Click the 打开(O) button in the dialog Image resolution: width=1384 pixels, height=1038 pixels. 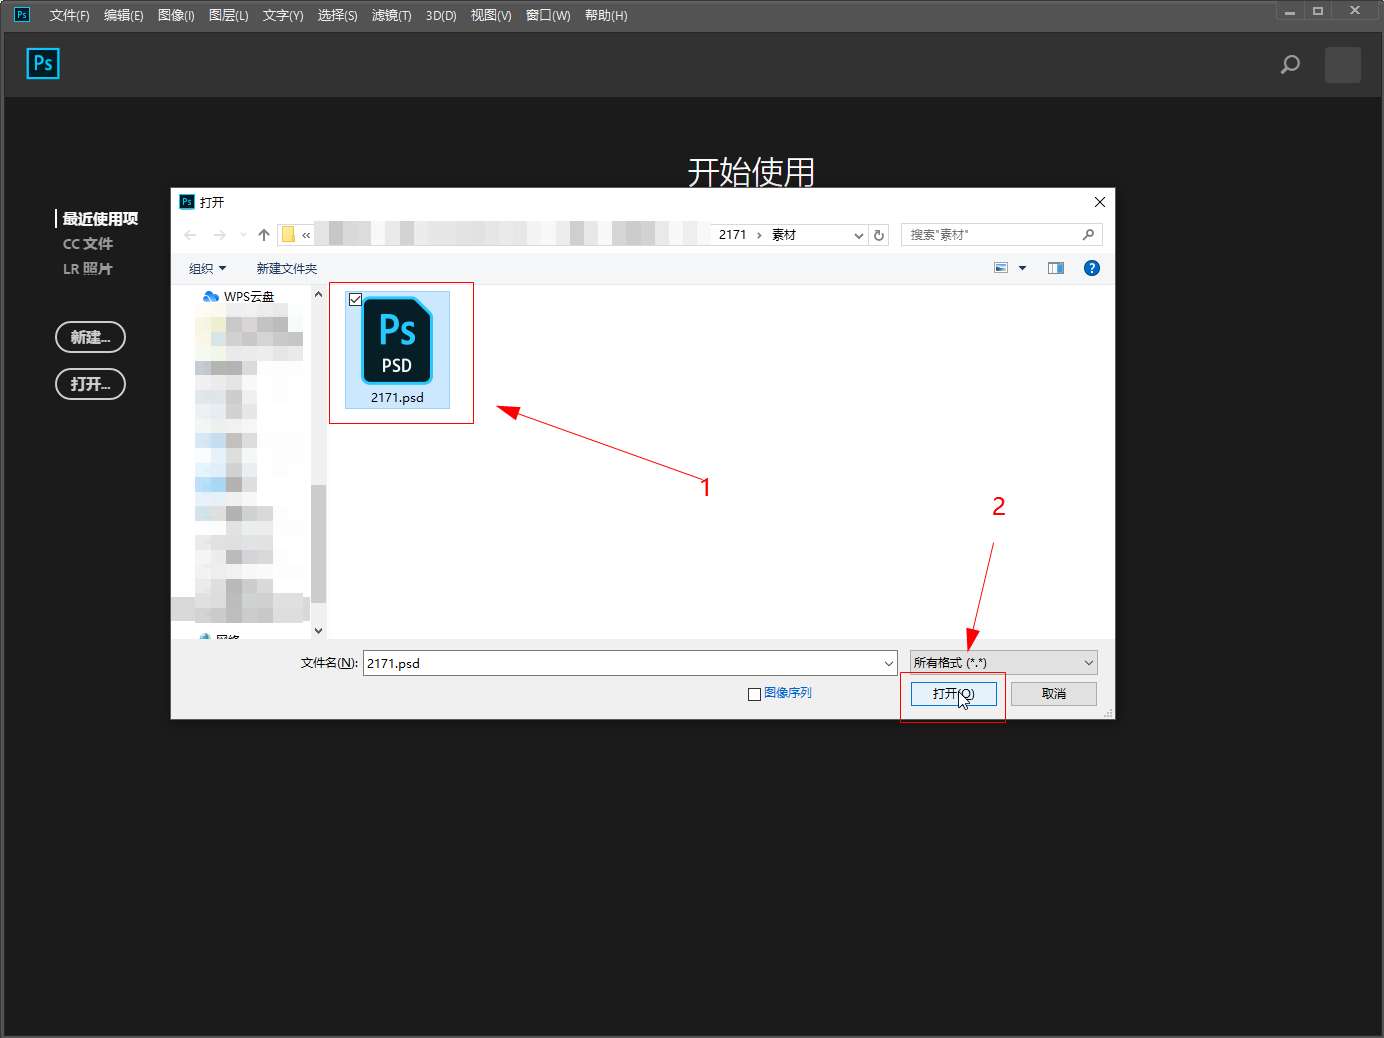(x=954, y=693)
